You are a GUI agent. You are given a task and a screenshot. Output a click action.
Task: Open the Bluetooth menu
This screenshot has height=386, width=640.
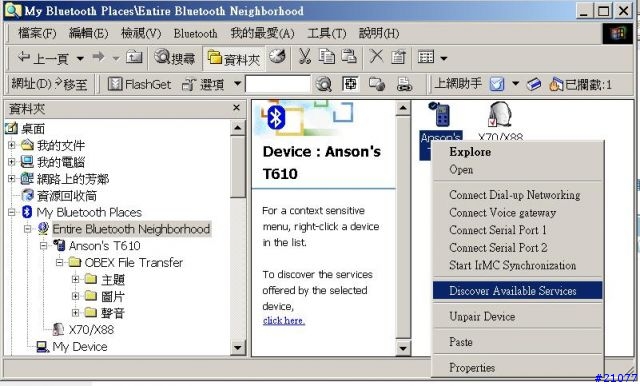pyautogui.click(x=196, y=33)
